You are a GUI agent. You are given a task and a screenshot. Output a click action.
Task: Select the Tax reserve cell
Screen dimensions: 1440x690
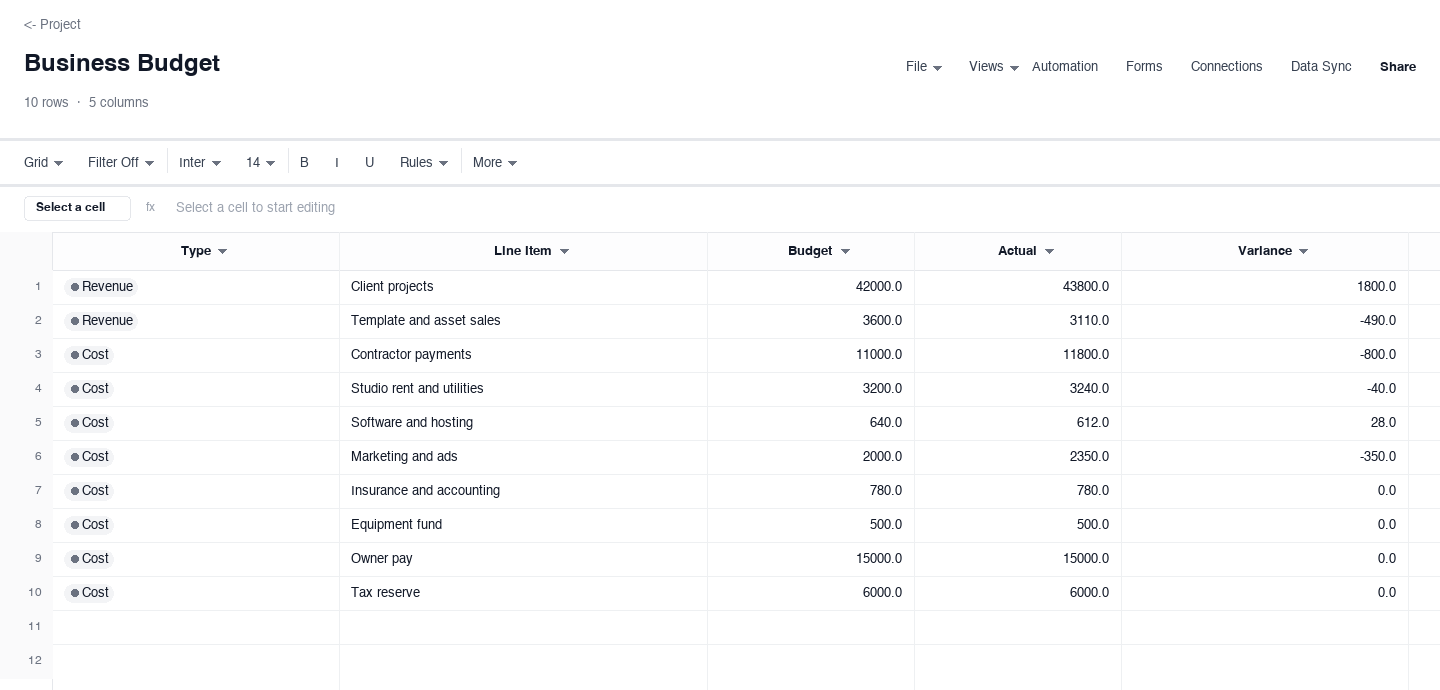tap(523, 593)
